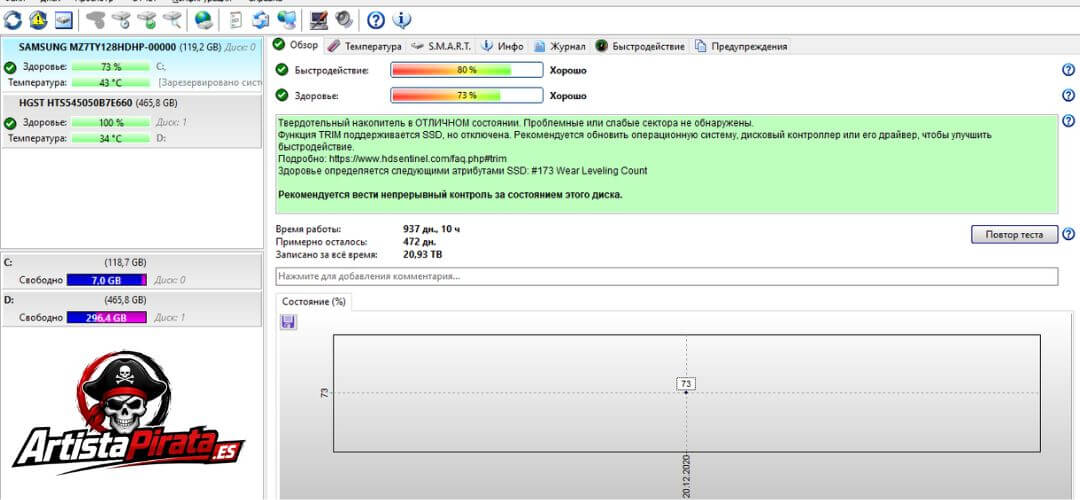Click the total written value 20,93 TB
The height and width of the screenshot is (500, 1080).
[422, 254]
